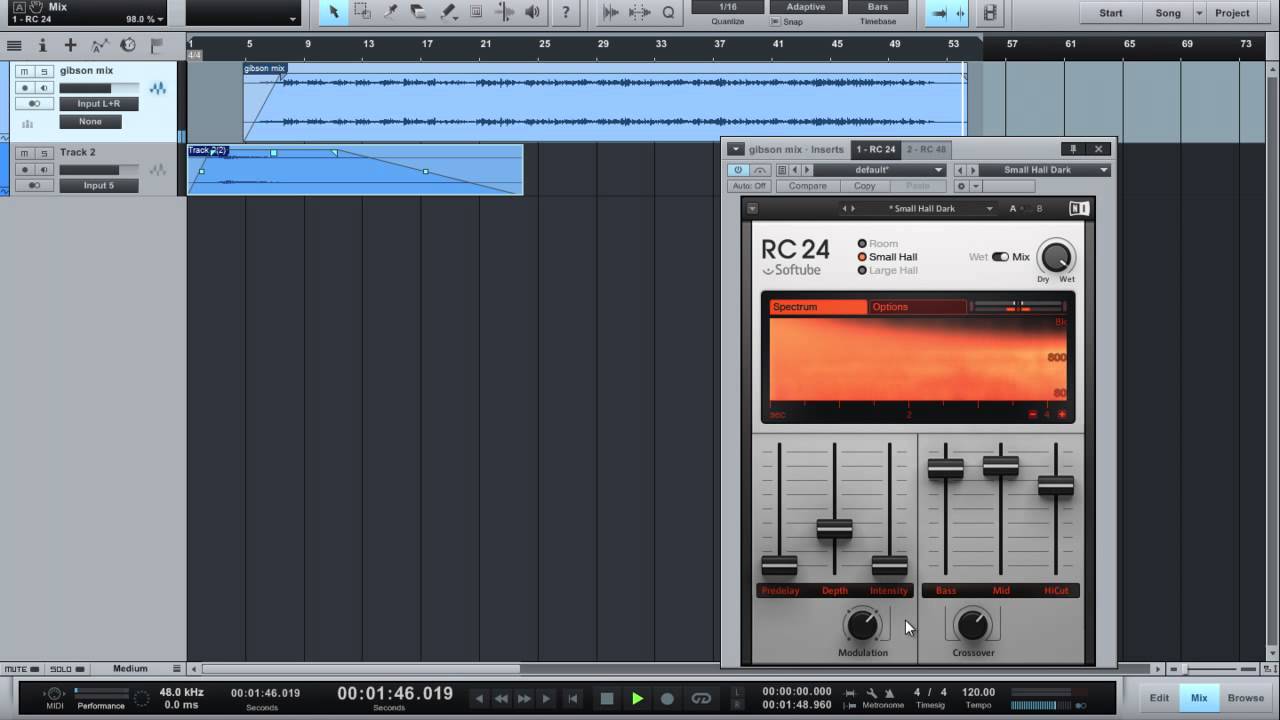Open the marker track flag icon
The height and width of the screenshot is (720, 1280).
pos(157,45)
